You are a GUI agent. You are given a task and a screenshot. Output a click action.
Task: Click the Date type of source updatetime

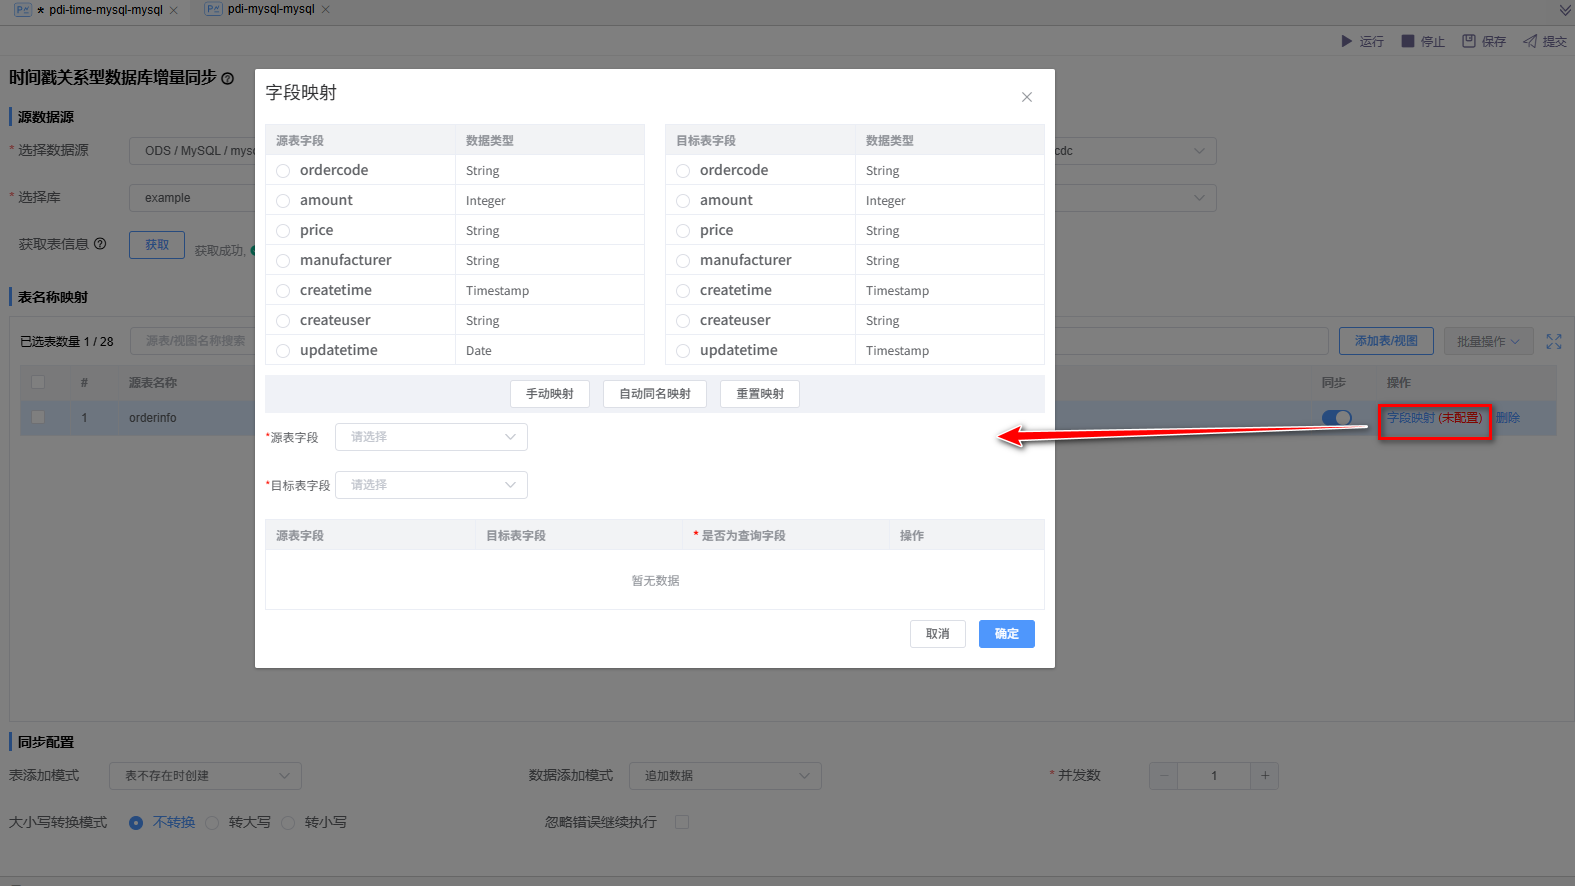tap(479, 351)
